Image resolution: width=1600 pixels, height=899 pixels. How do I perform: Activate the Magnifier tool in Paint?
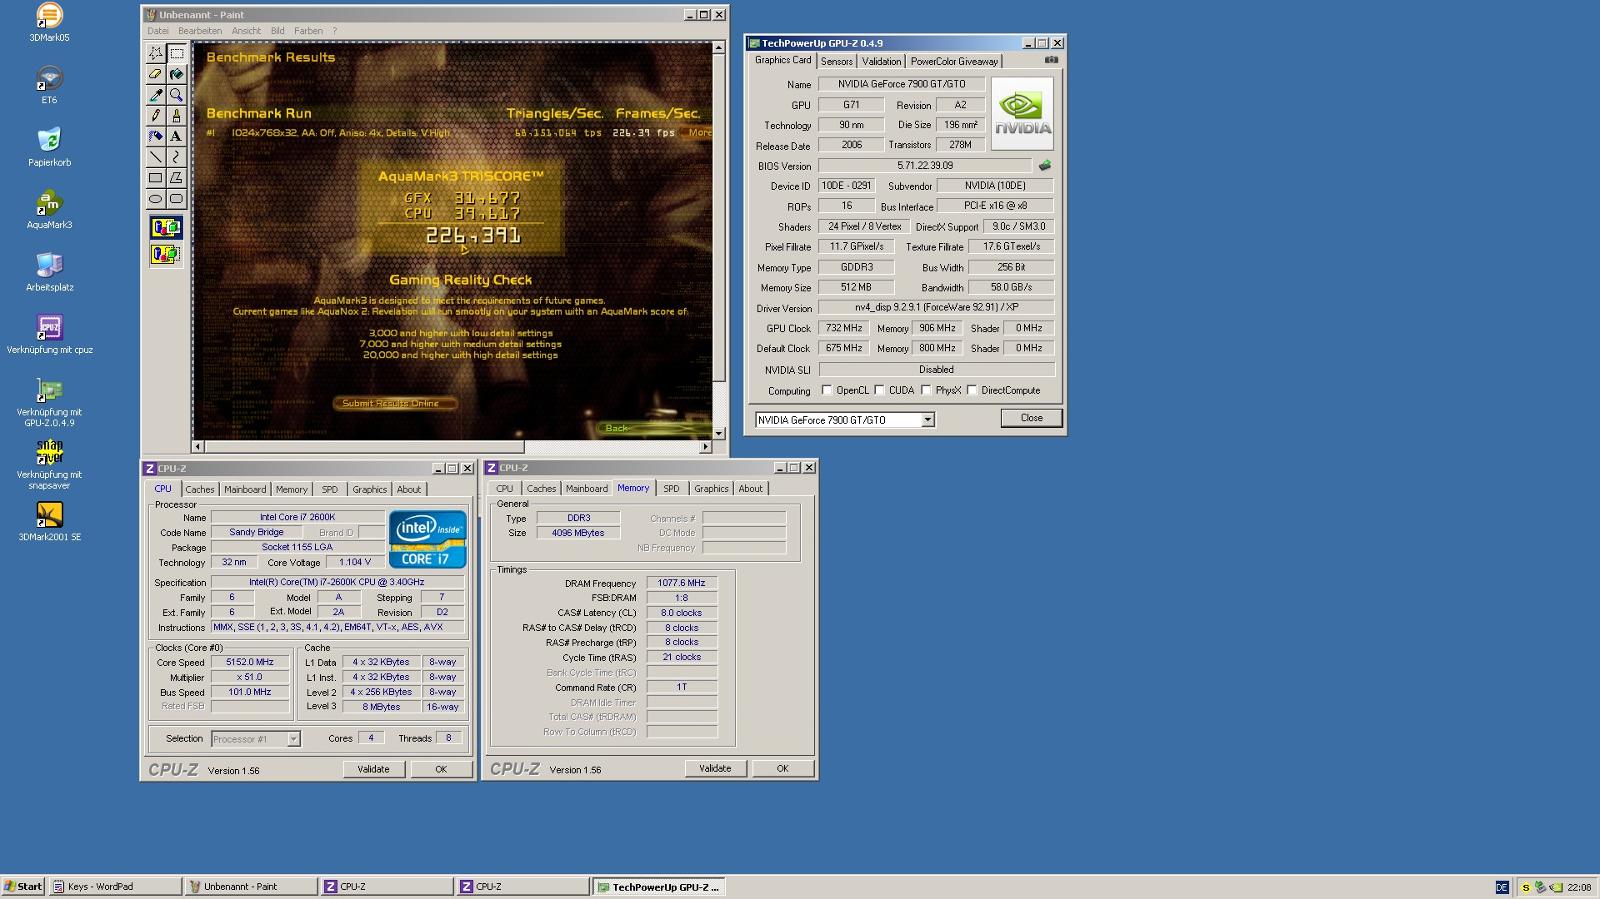pyautogui.click(x=176, y=95)
